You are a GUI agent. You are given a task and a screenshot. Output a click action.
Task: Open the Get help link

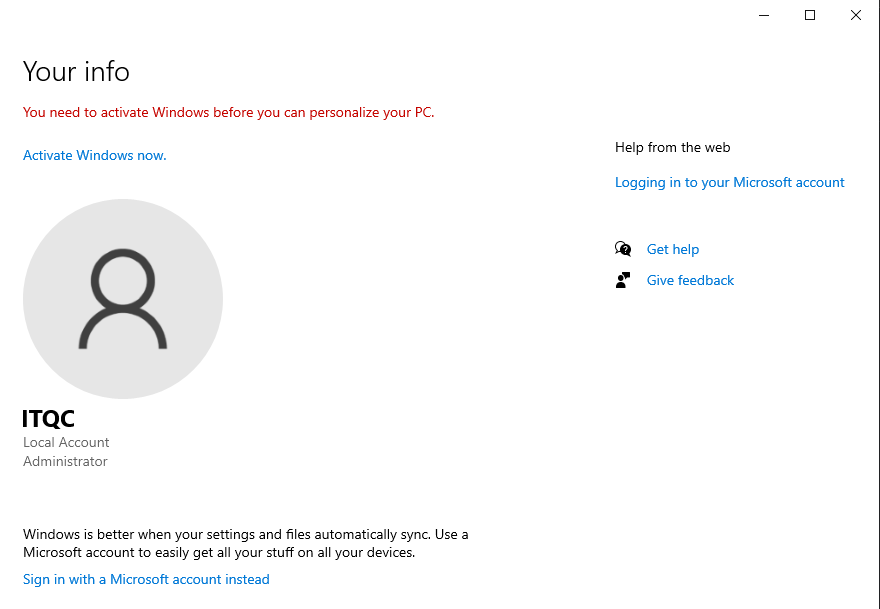[673, 249]
